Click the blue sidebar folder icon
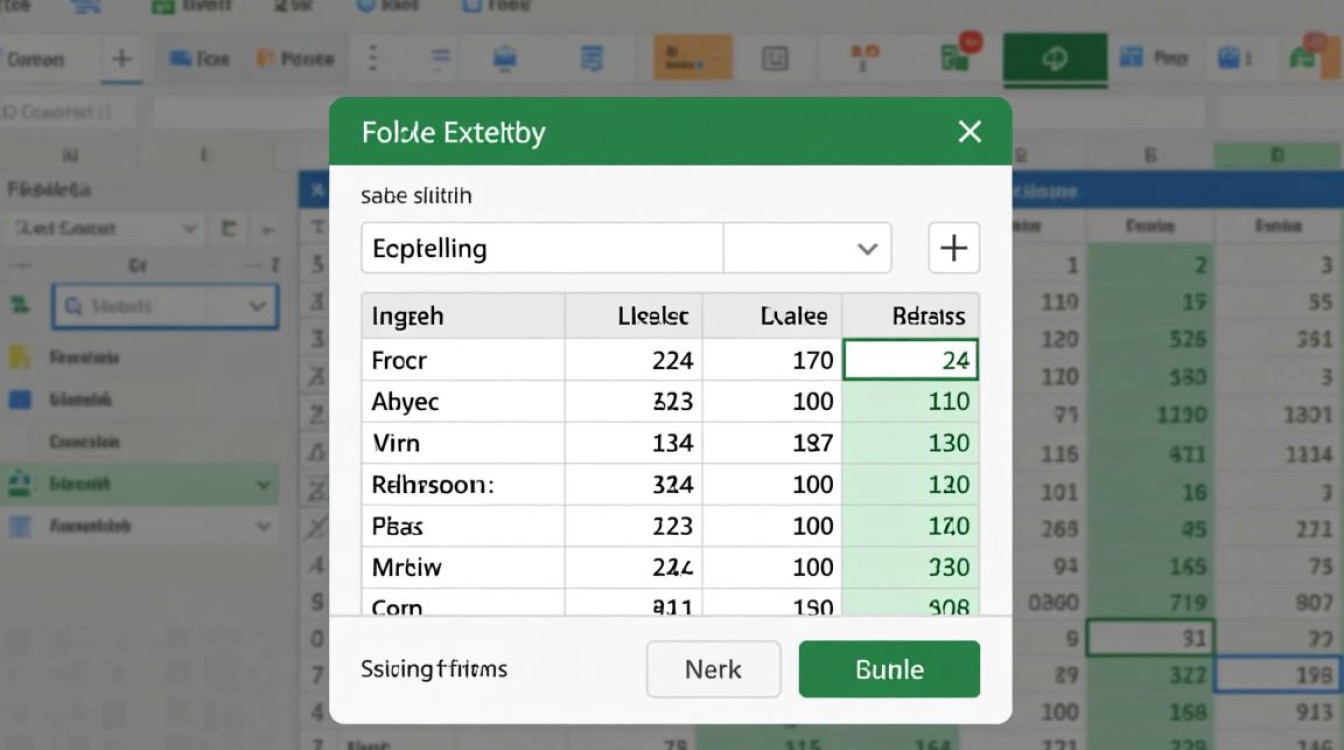 (19, 400)
